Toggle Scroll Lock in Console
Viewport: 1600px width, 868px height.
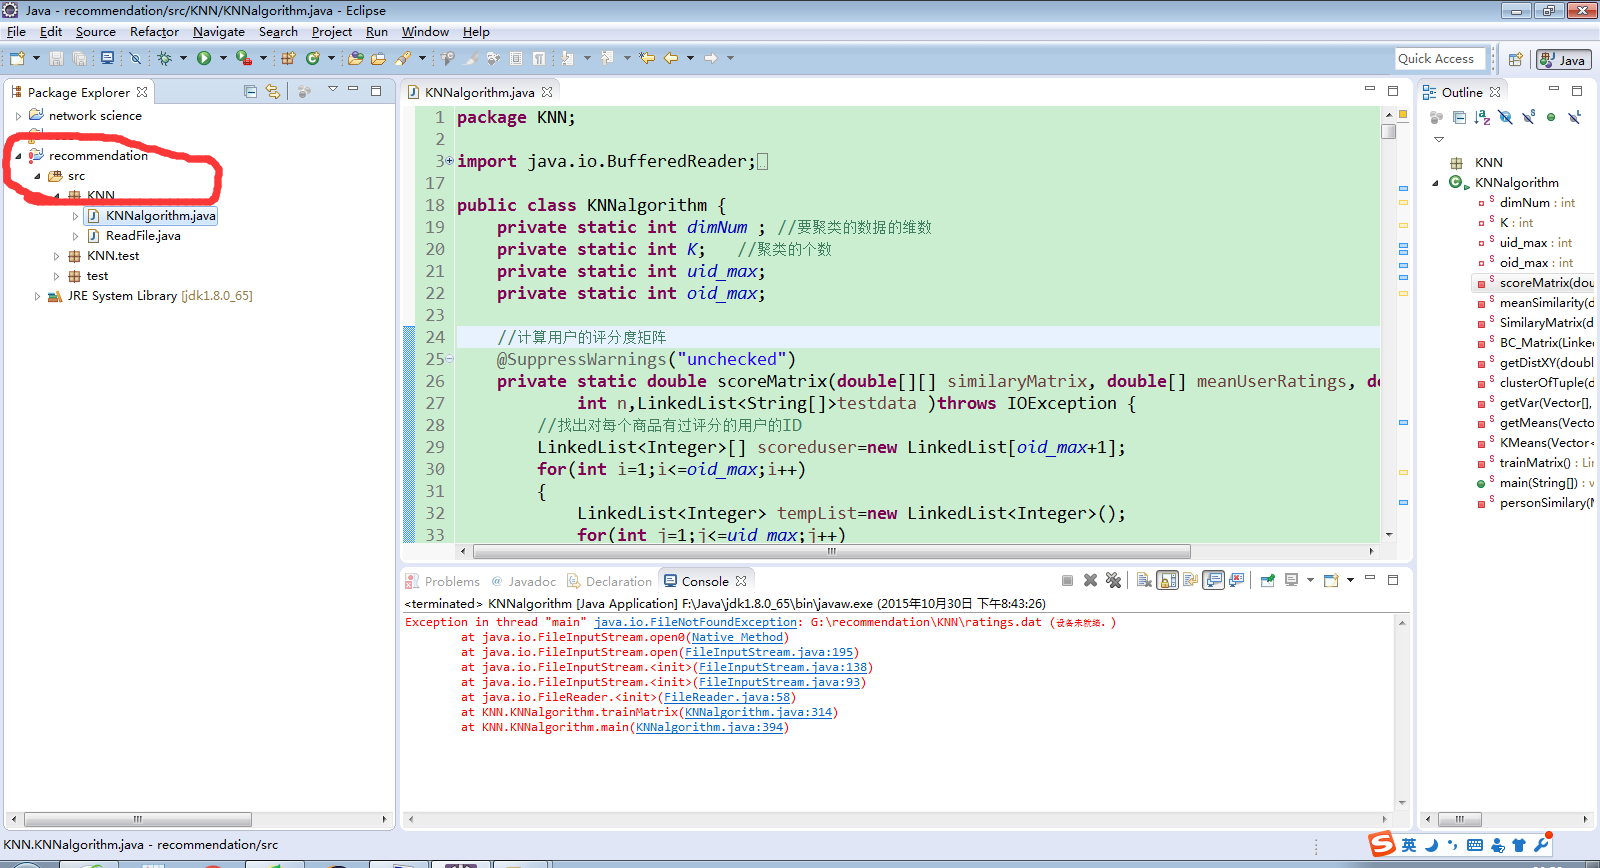tap(1167, 580)
